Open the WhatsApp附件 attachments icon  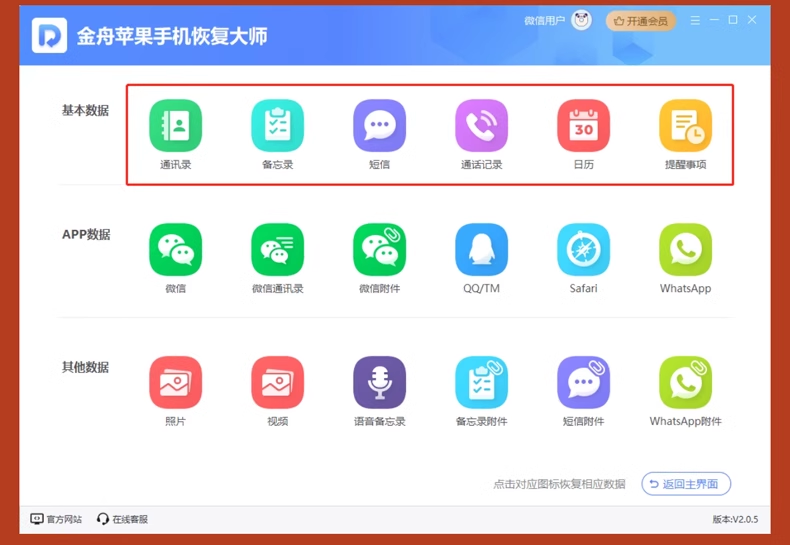(x=686, y=382)
